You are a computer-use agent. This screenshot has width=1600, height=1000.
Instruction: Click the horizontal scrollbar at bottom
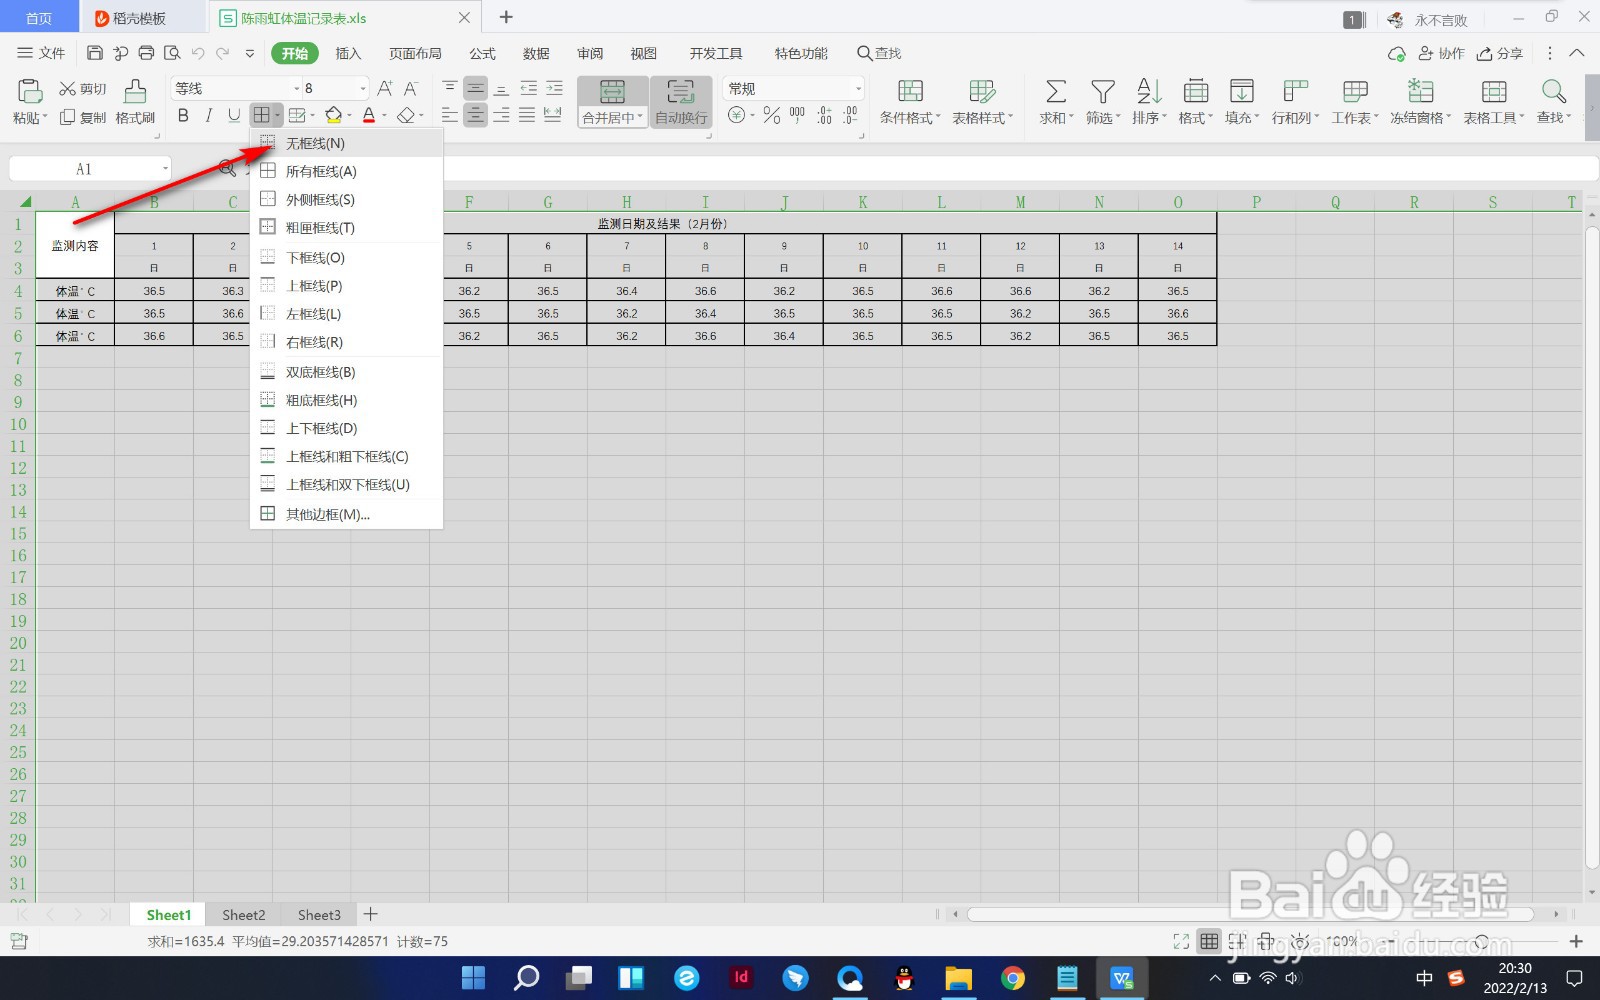coord(1250,914)
